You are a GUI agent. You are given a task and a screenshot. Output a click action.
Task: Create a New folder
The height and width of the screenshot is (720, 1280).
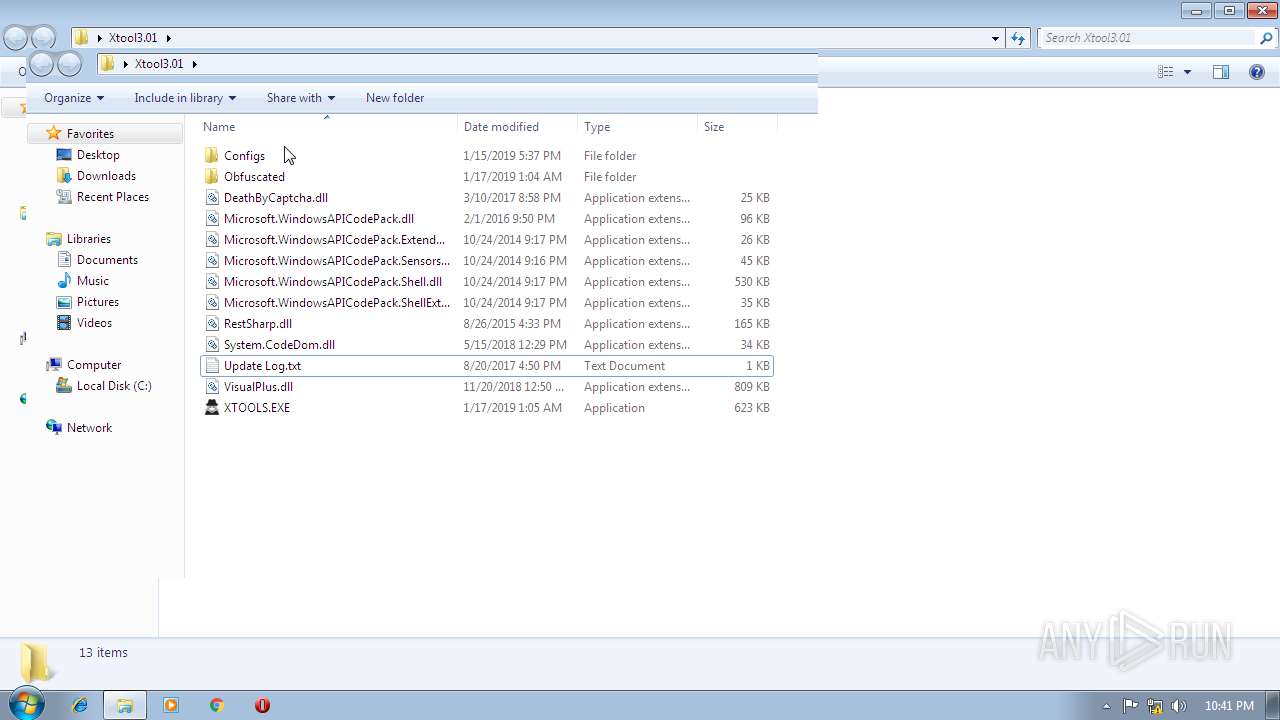[395, 98]
